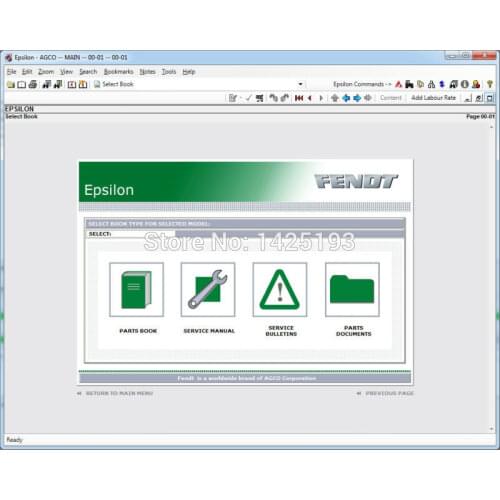Click the printer toolbar icon
Viewport: 500px width, 500px height.
(33, 84)
